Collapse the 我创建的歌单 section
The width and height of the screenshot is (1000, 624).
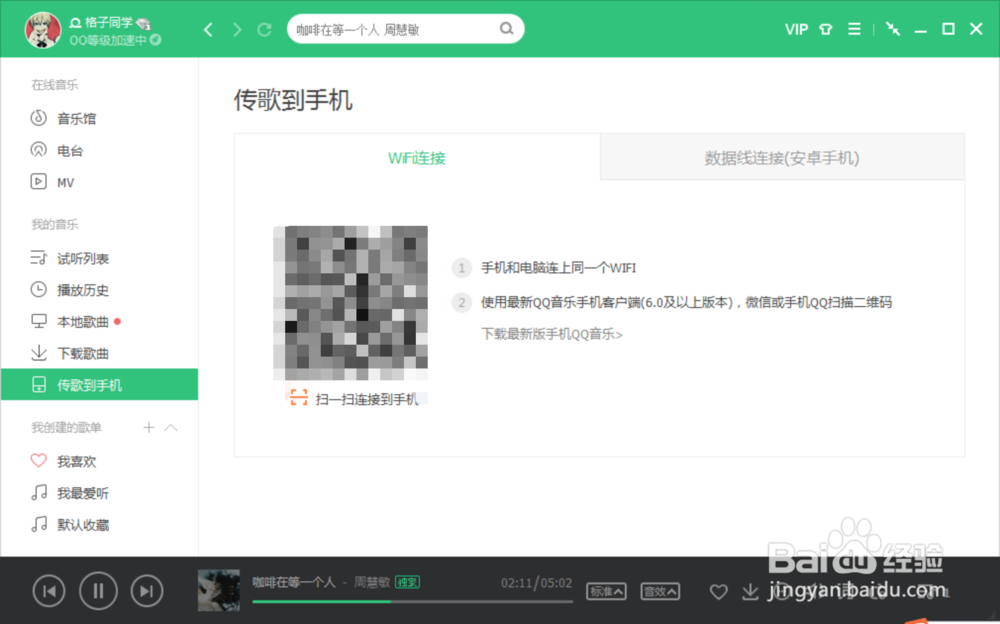171,427
